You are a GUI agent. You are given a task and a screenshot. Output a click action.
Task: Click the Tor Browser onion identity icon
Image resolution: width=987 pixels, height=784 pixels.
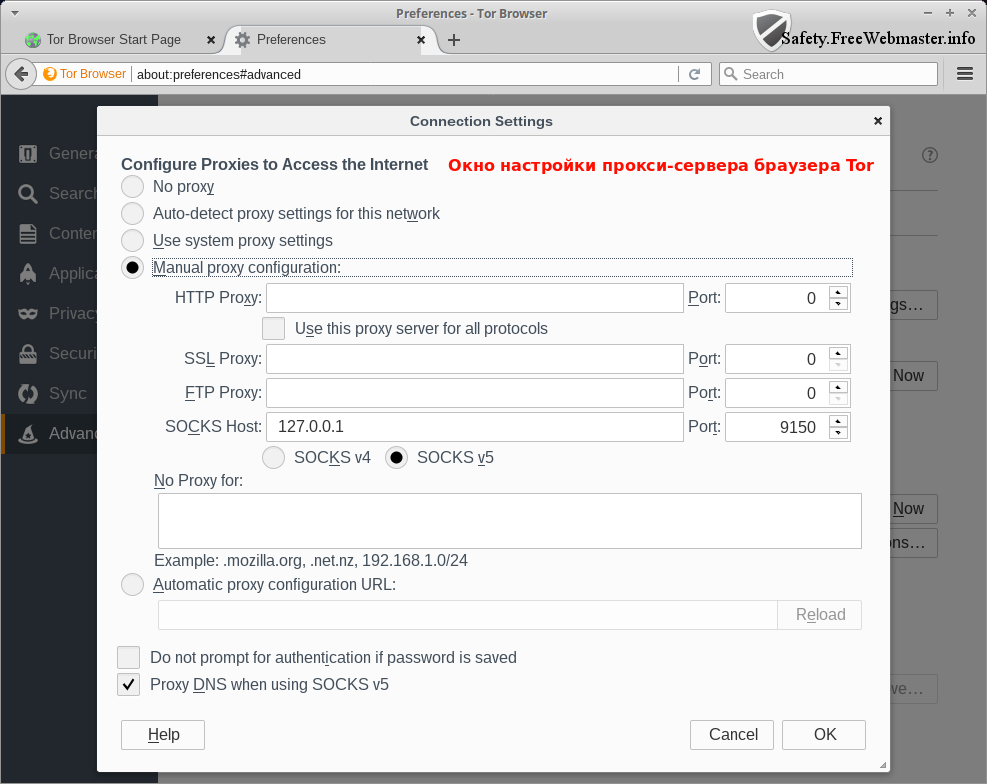tap(50, 74)
